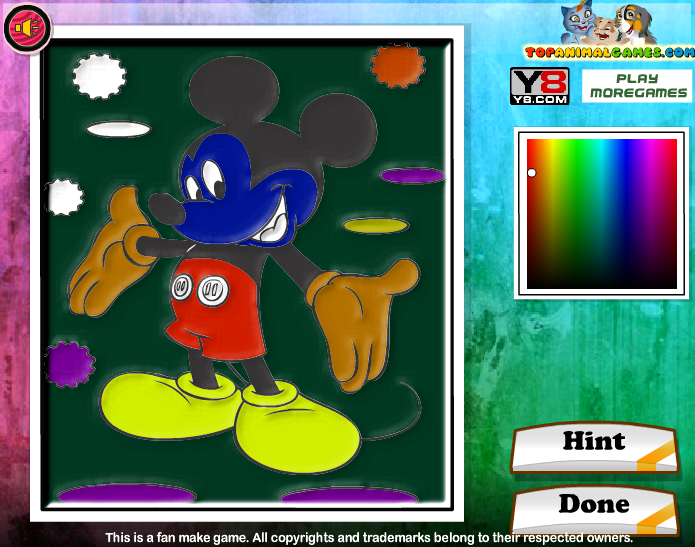
Task: Fill the purple oval near right ear
Action: point(413,176)
